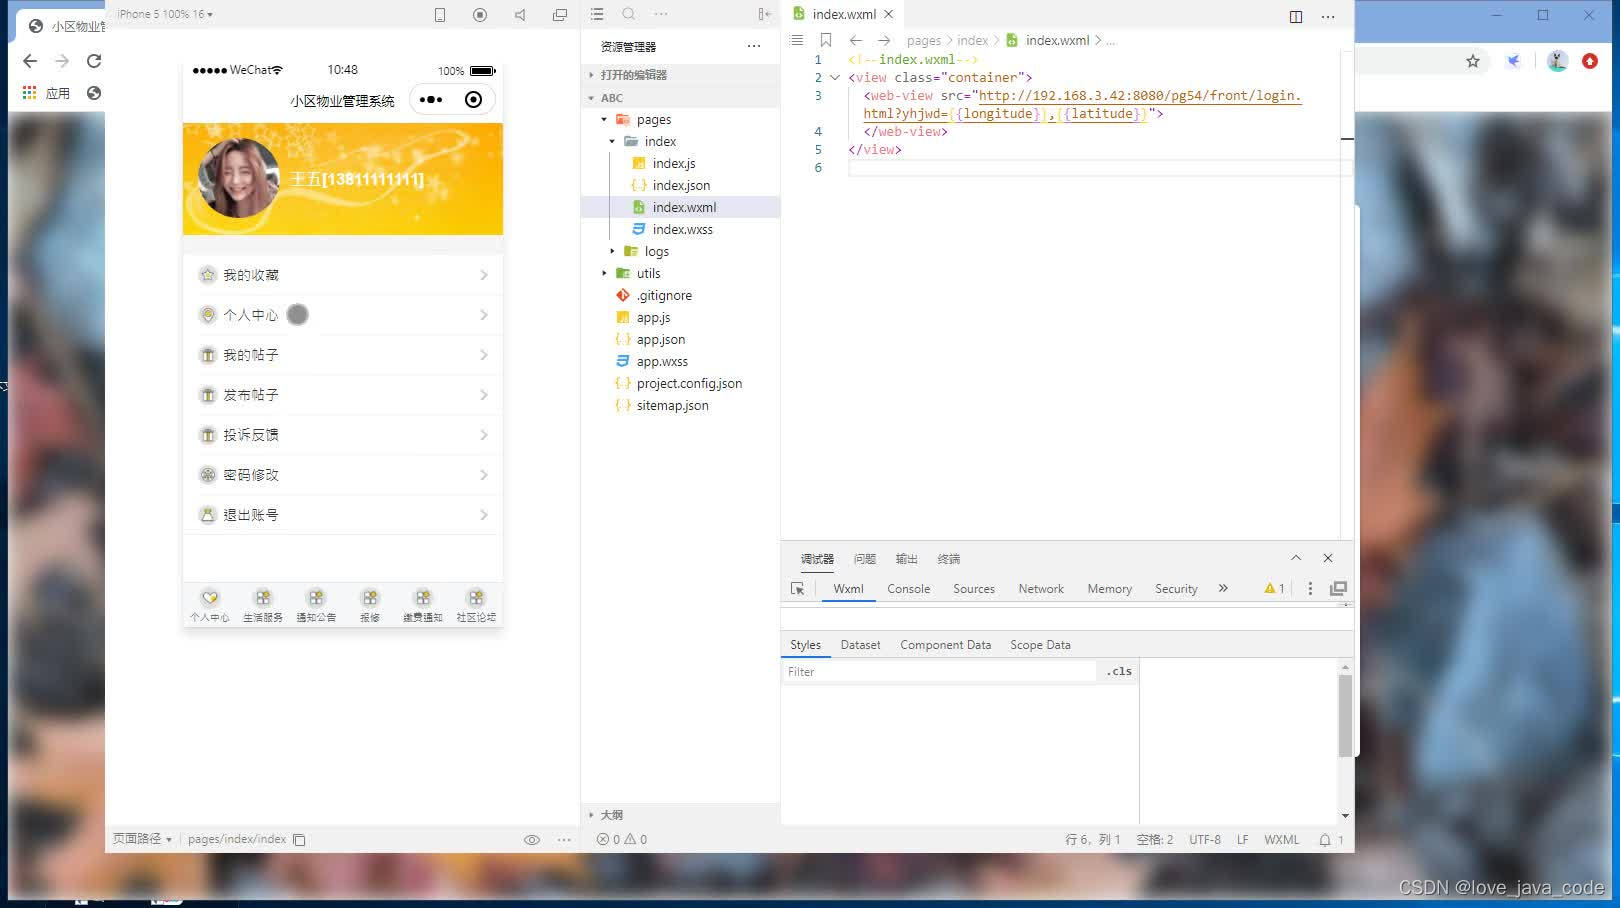This screenshot has width=1620, height=908.
Task: Switch to 终端 panel tab
Action: click(949, 559)
